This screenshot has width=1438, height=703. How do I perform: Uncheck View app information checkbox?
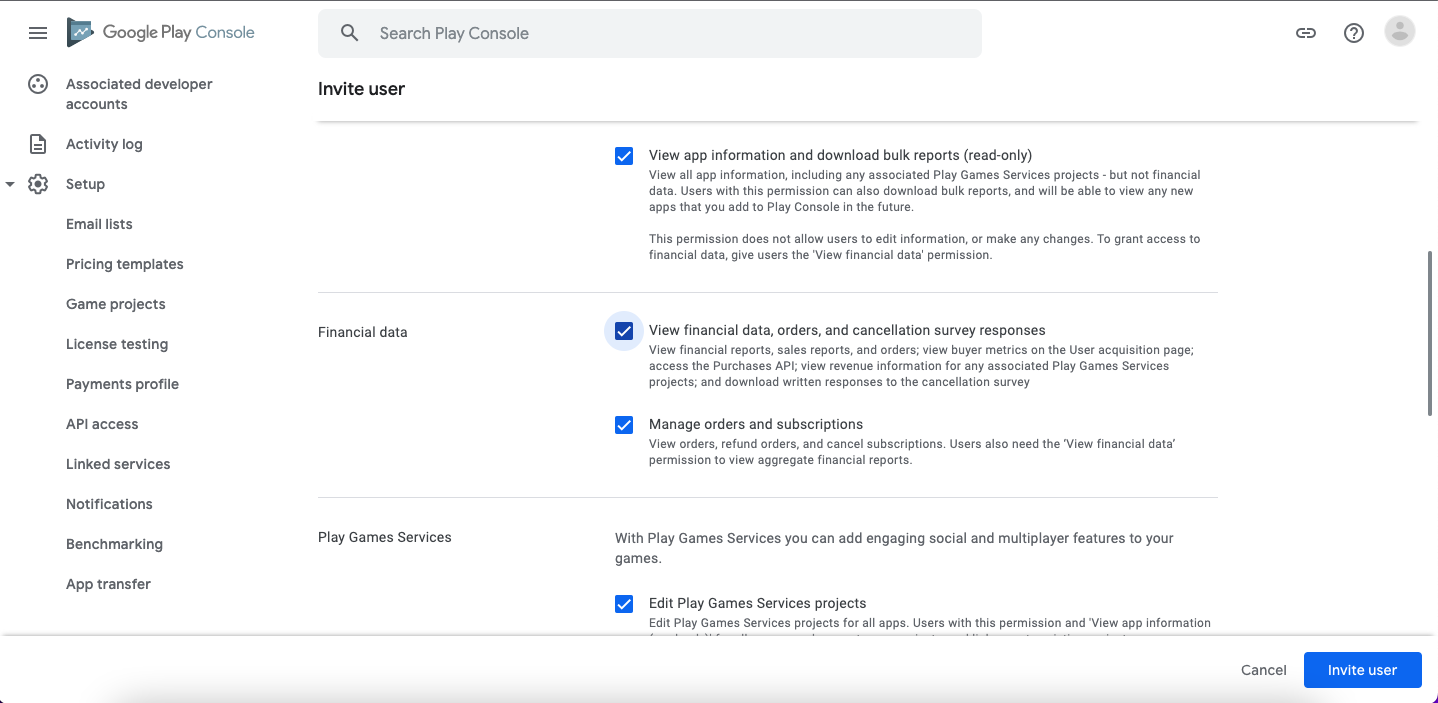[x=624, y=156]
